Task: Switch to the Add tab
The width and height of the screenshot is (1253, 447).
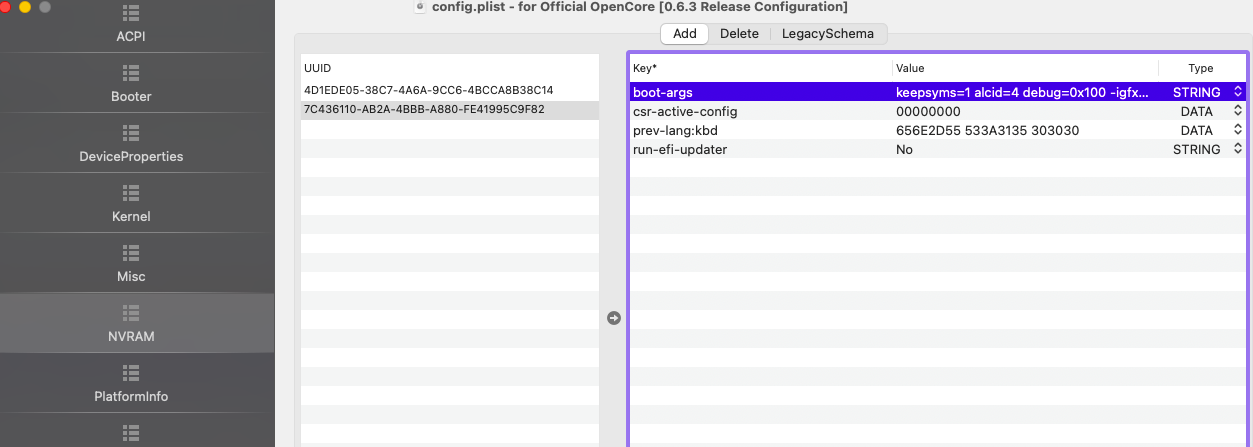Action: coord(685,34)
